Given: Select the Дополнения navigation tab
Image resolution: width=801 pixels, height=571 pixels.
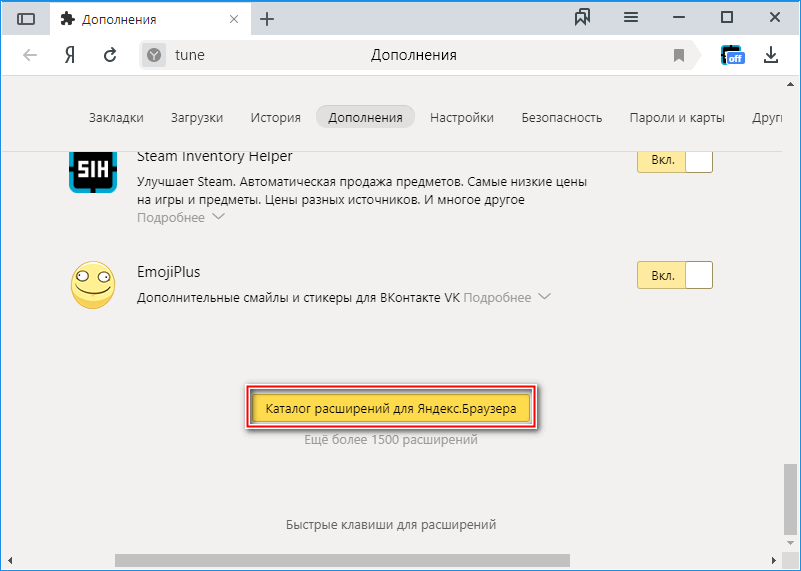Looking at the screenshot, I should click(x=365, y=117).
